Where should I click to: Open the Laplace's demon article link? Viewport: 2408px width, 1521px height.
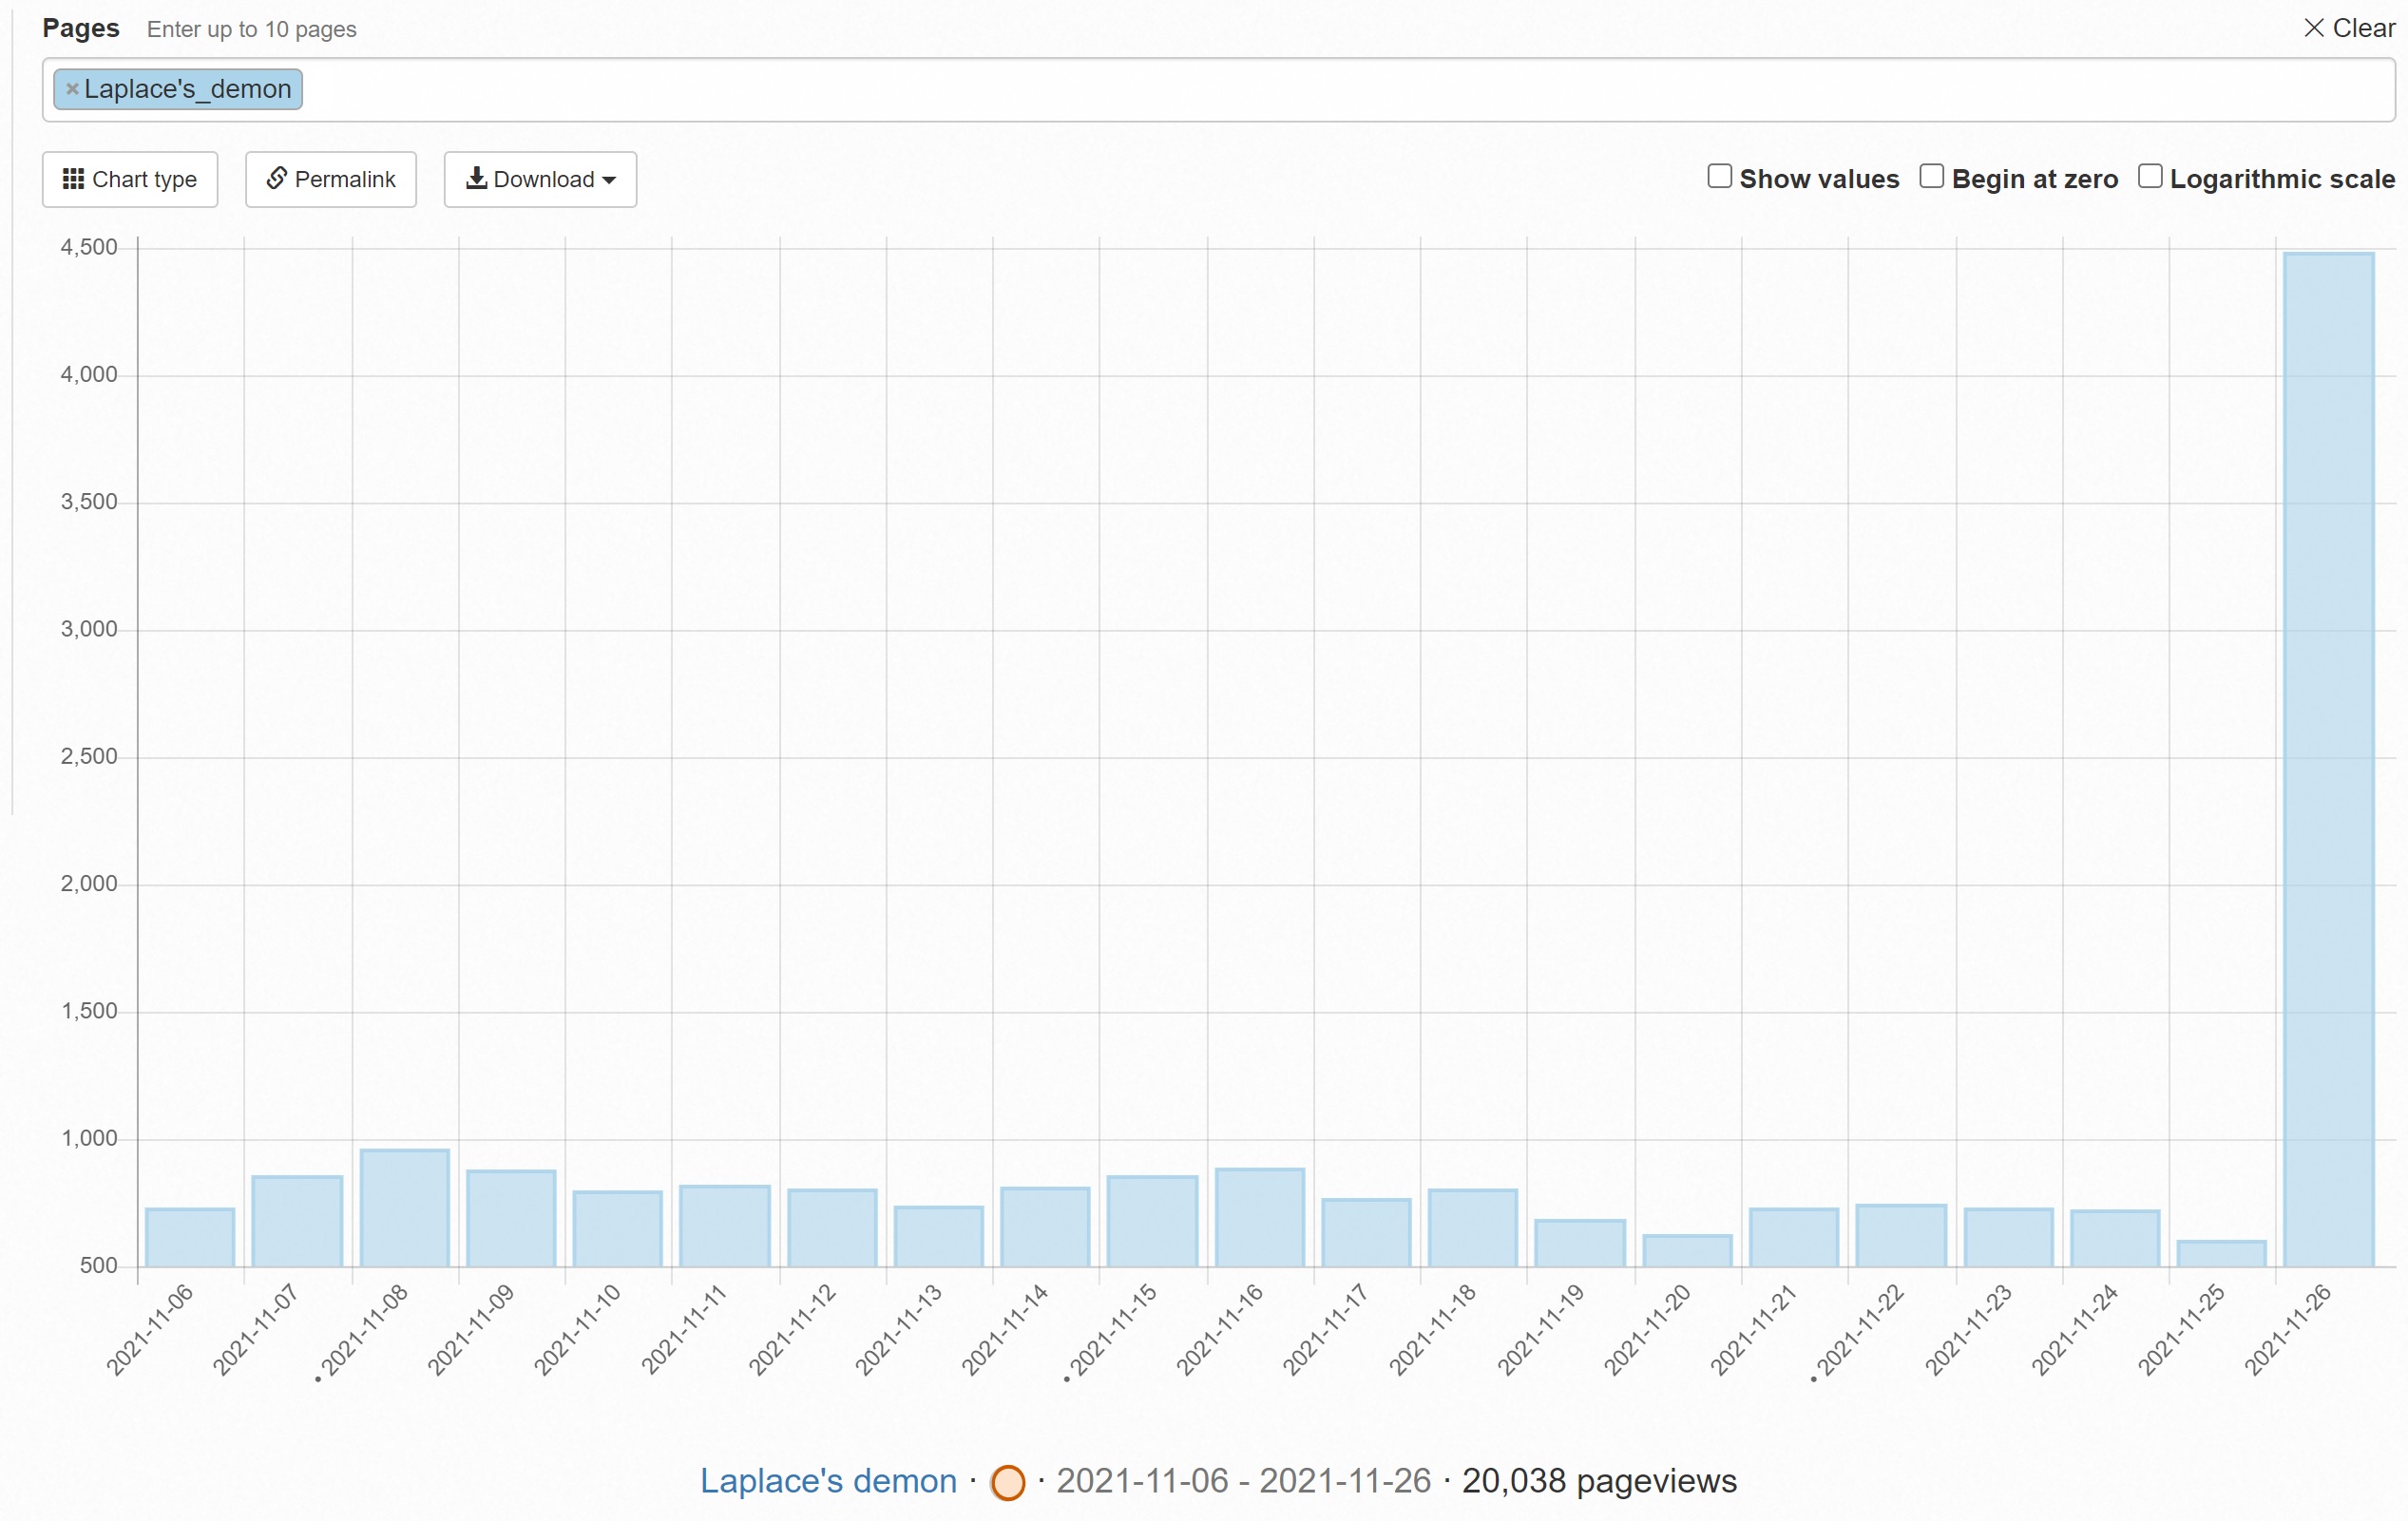(x=828, y=1481)
